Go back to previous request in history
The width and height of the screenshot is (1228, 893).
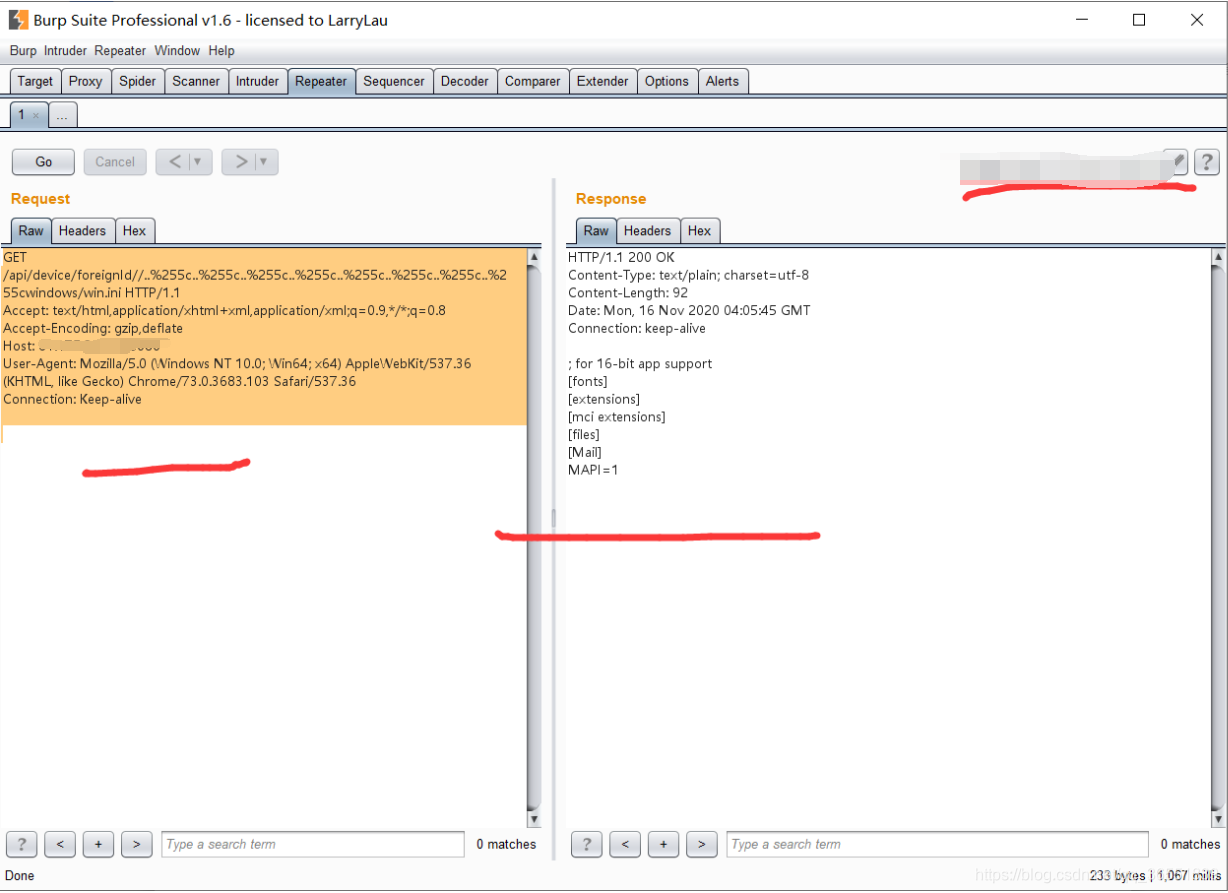(x=174, y=162)
